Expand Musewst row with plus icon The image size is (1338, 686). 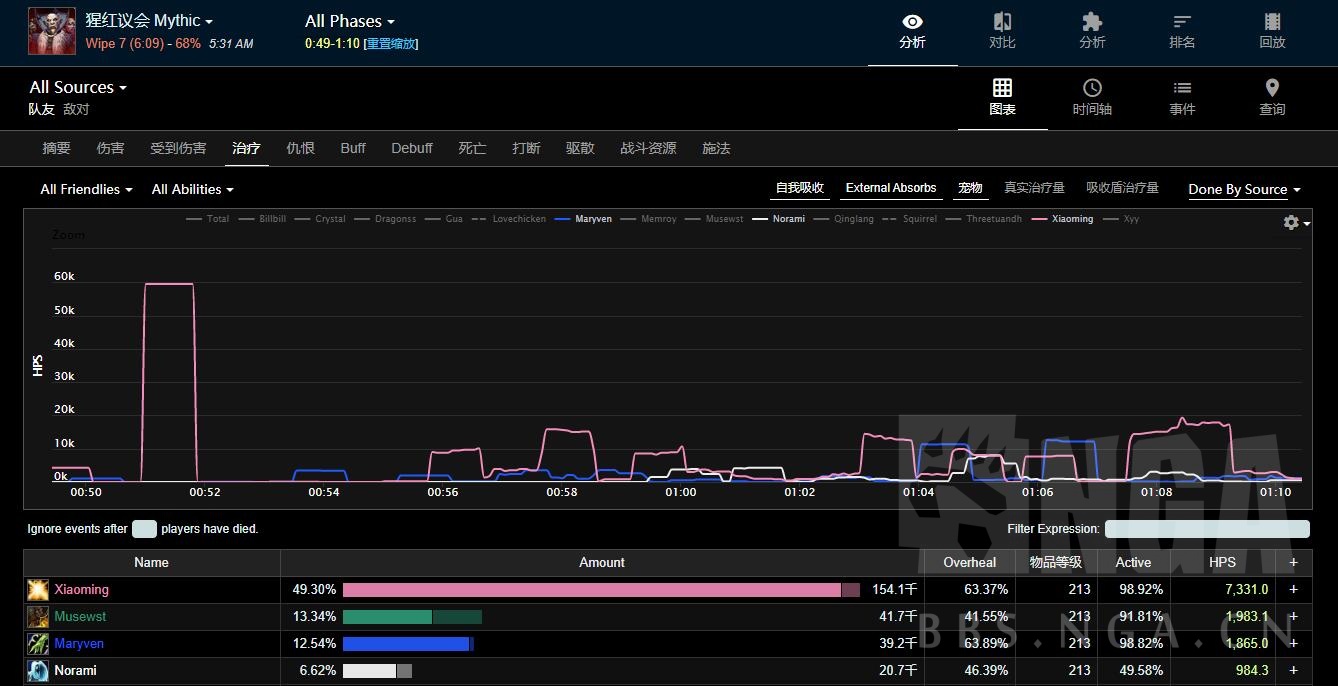click(1293, 617)
